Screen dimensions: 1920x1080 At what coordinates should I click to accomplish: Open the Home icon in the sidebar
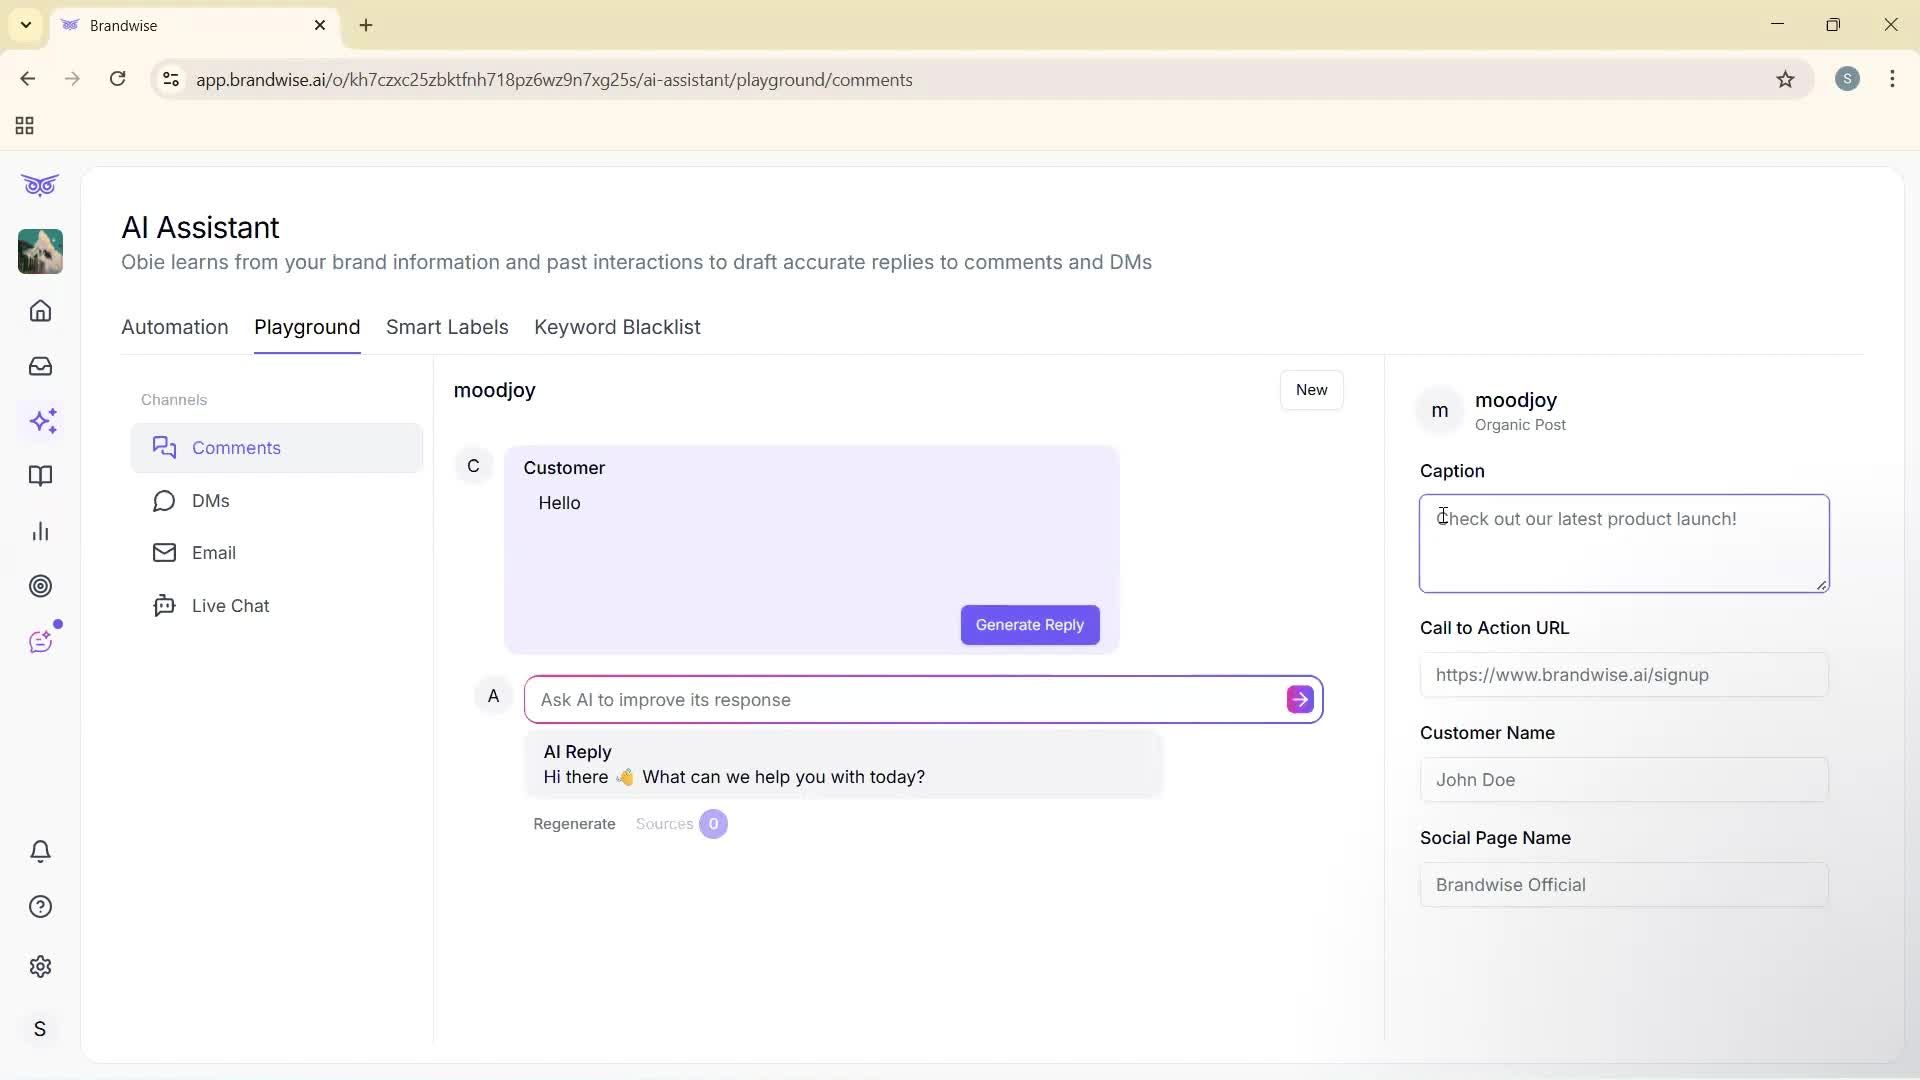tap(40, 311)
